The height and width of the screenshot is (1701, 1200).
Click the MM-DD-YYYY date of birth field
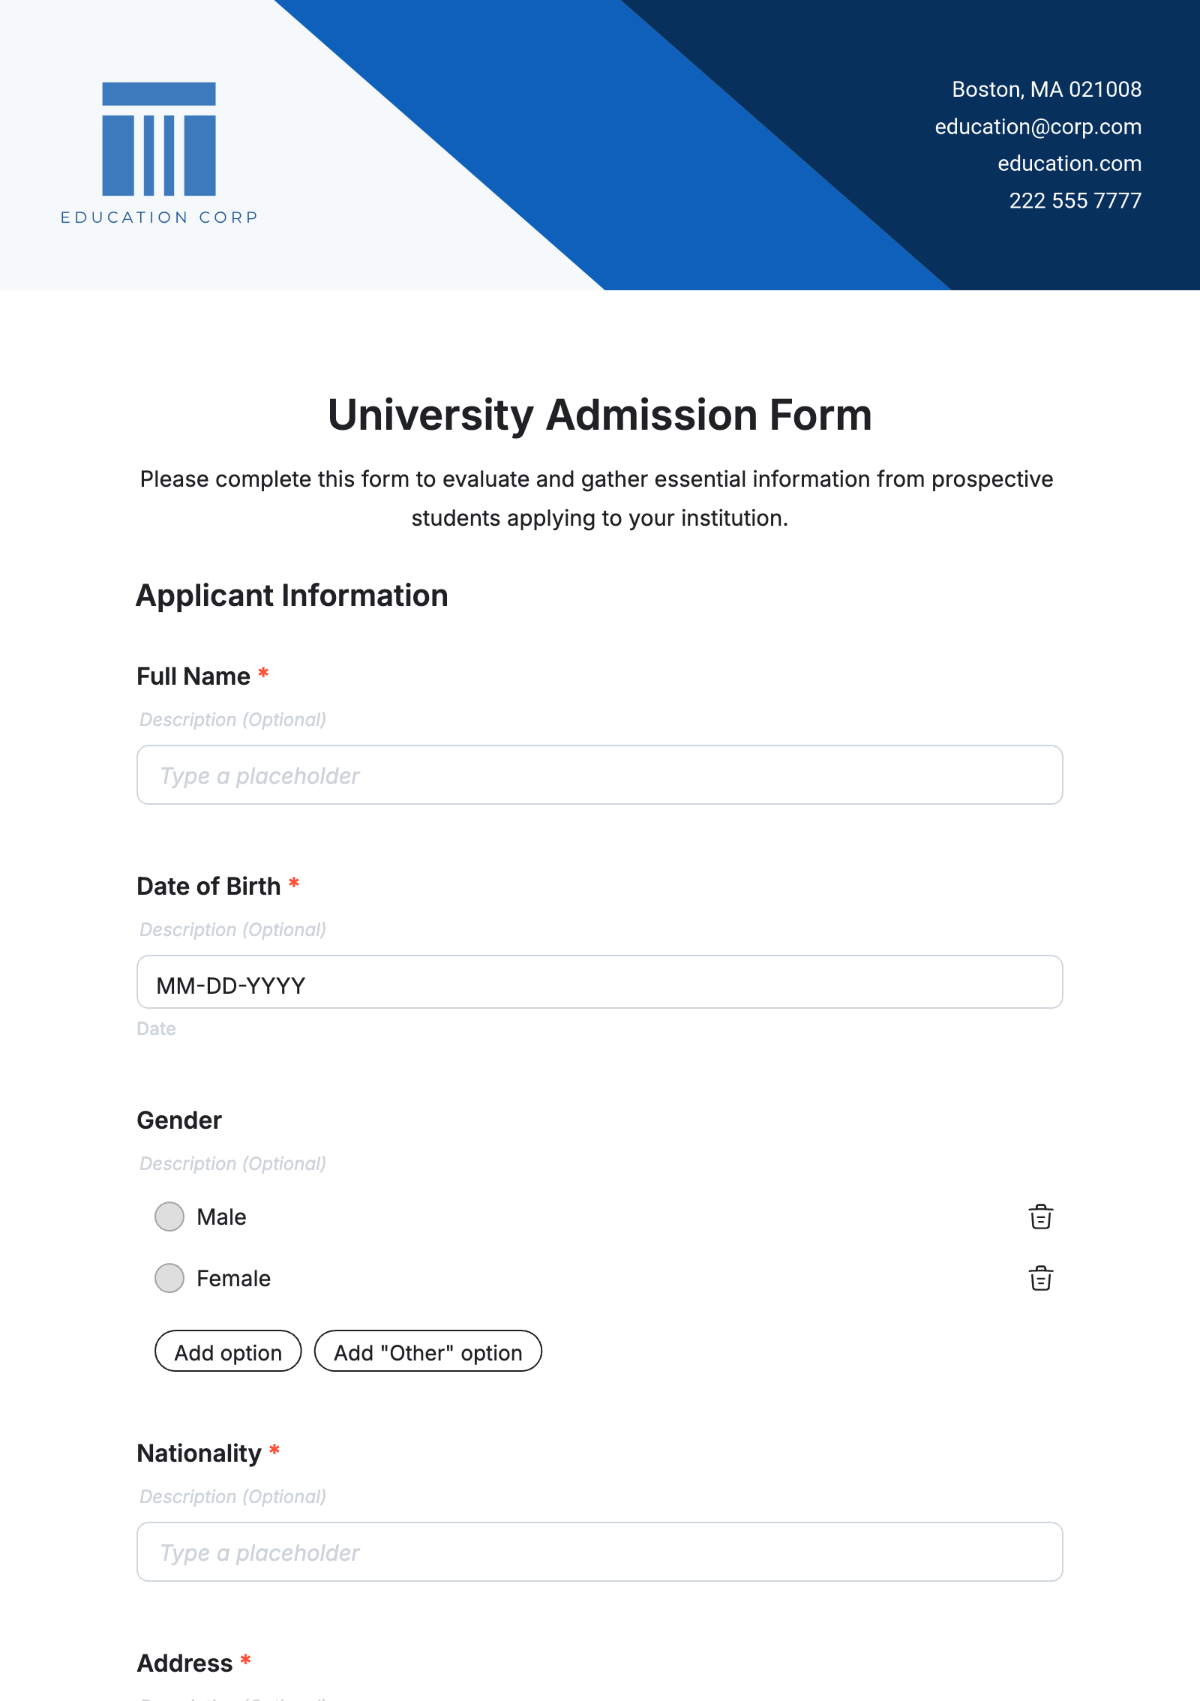pos(600,983)
